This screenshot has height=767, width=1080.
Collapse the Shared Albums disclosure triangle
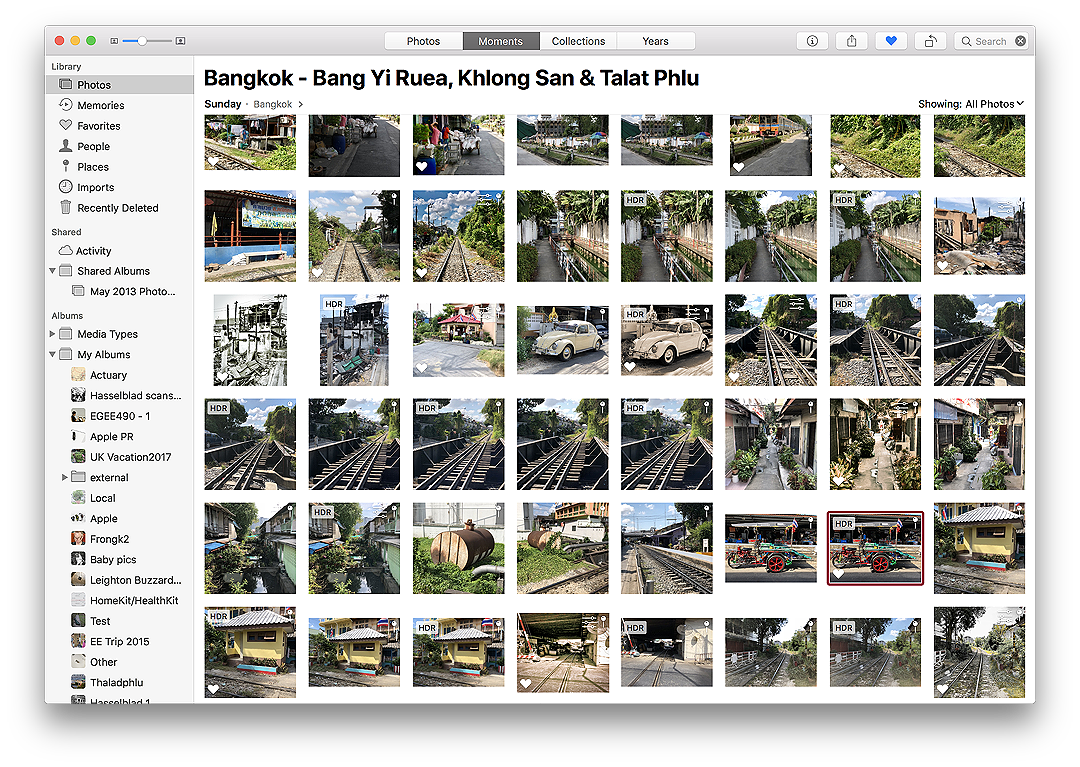pyautogui.click(x=52, y=271)
